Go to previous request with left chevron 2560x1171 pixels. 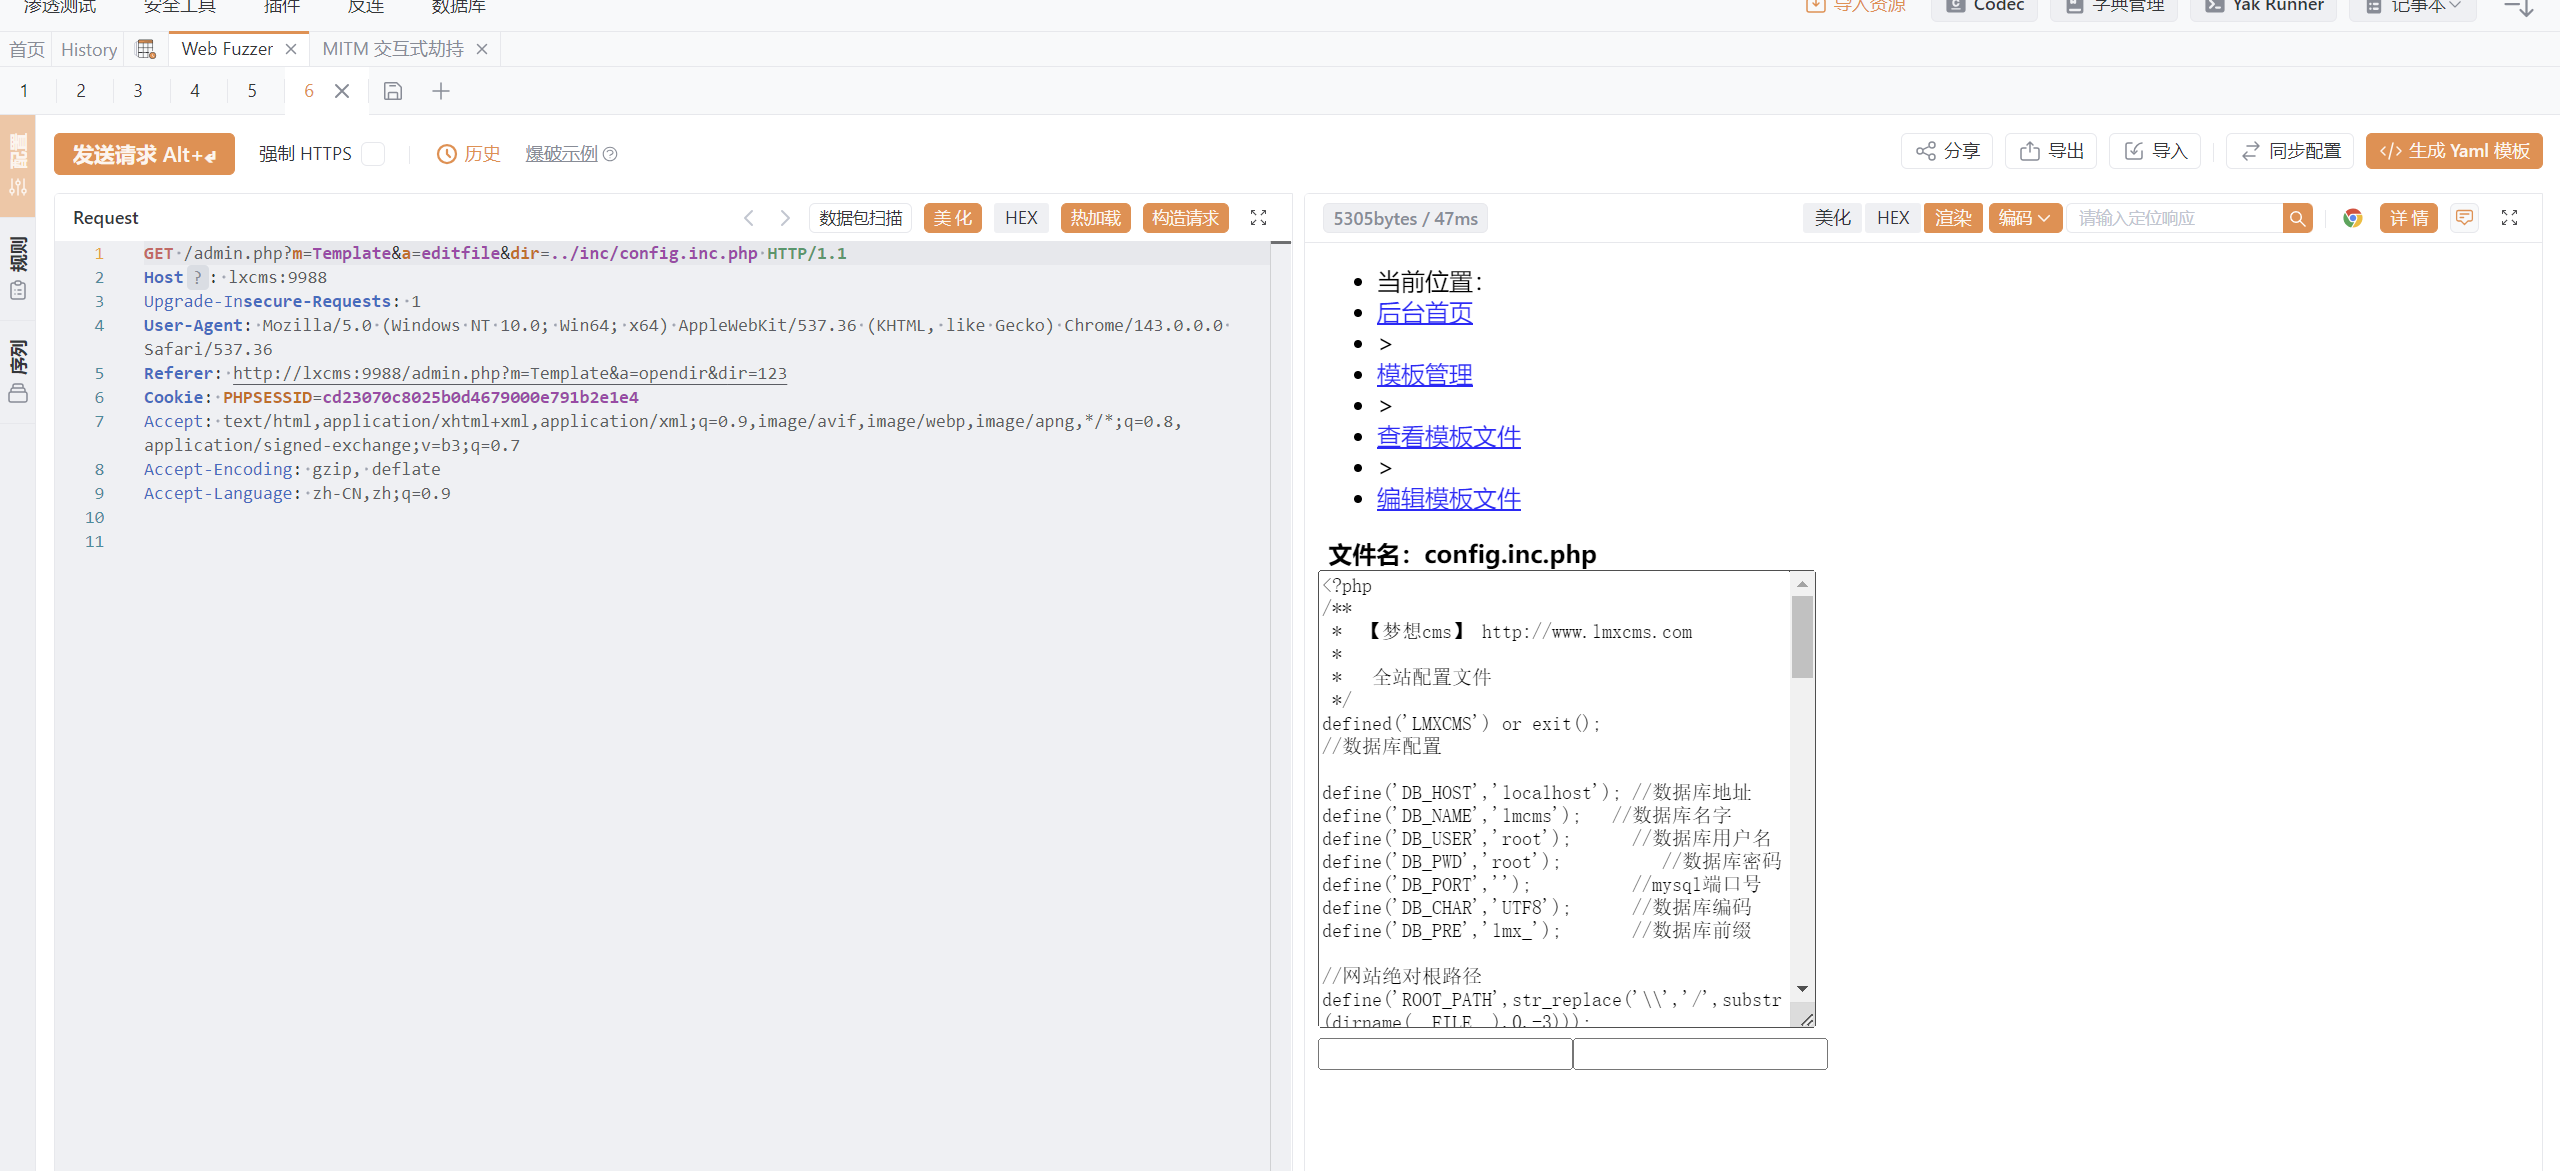pos(748,218)
